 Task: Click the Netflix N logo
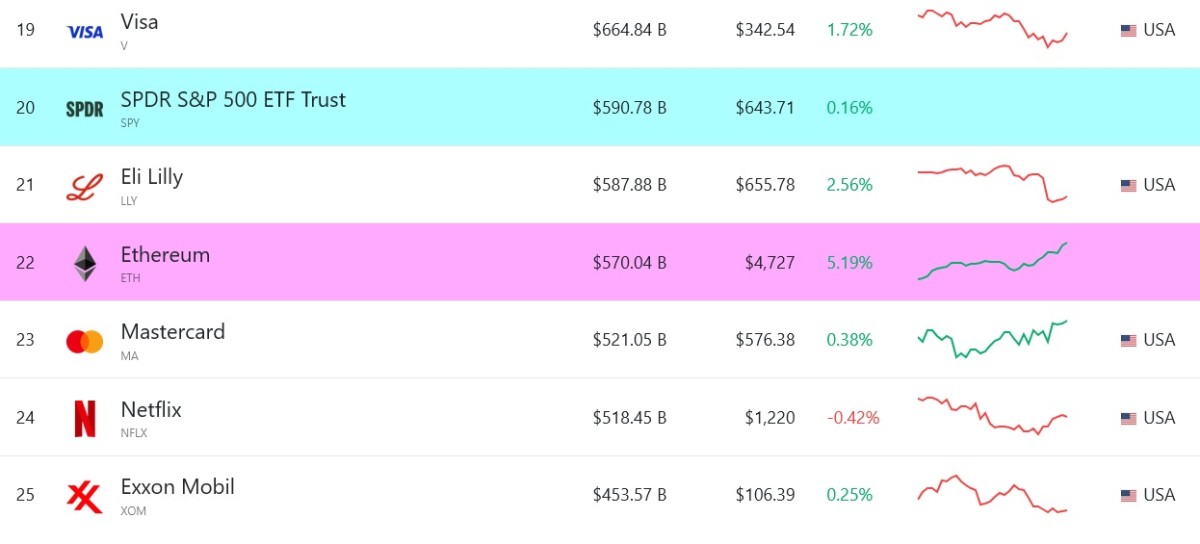coord(85,418)
